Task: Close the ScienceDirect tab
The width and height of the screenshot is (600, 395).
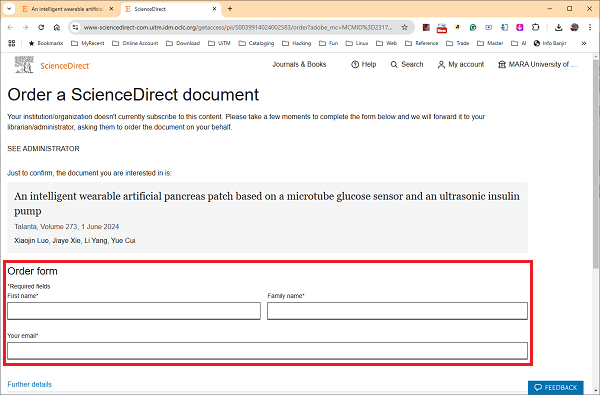Action: click(215, 9)
